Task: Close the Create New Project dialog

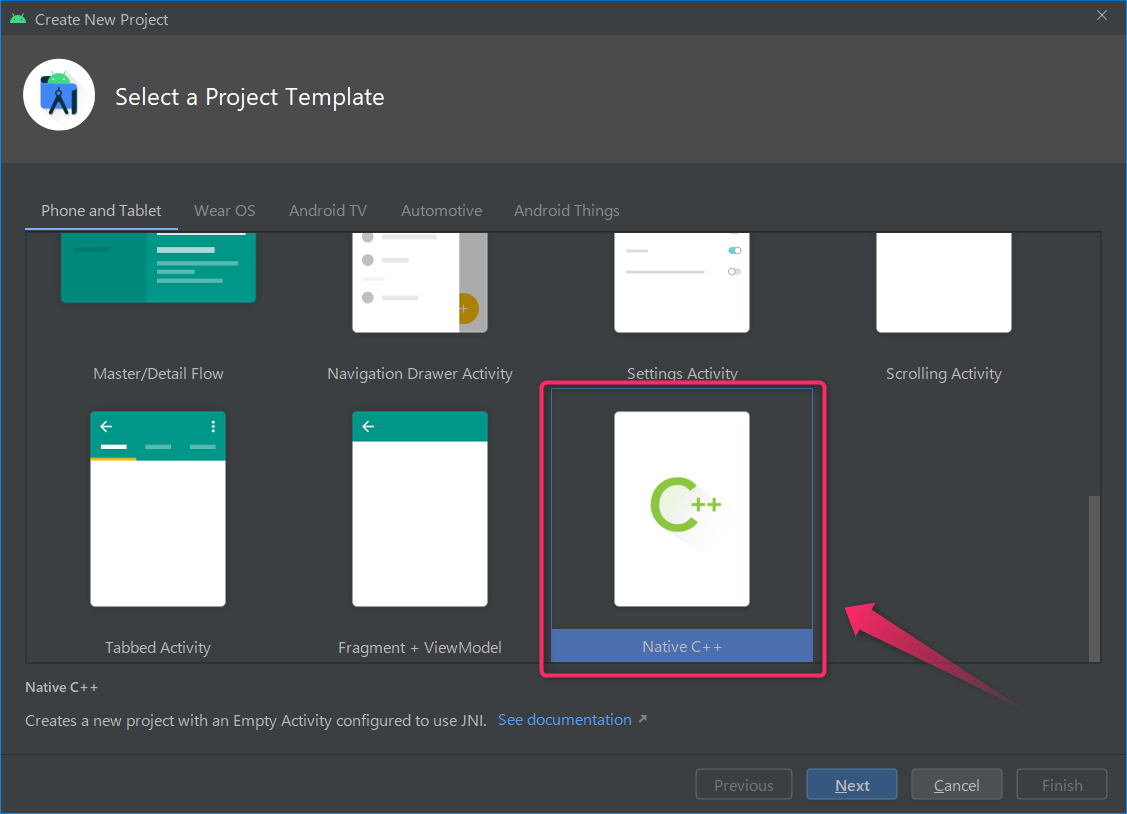Action: pos(1102,15)
